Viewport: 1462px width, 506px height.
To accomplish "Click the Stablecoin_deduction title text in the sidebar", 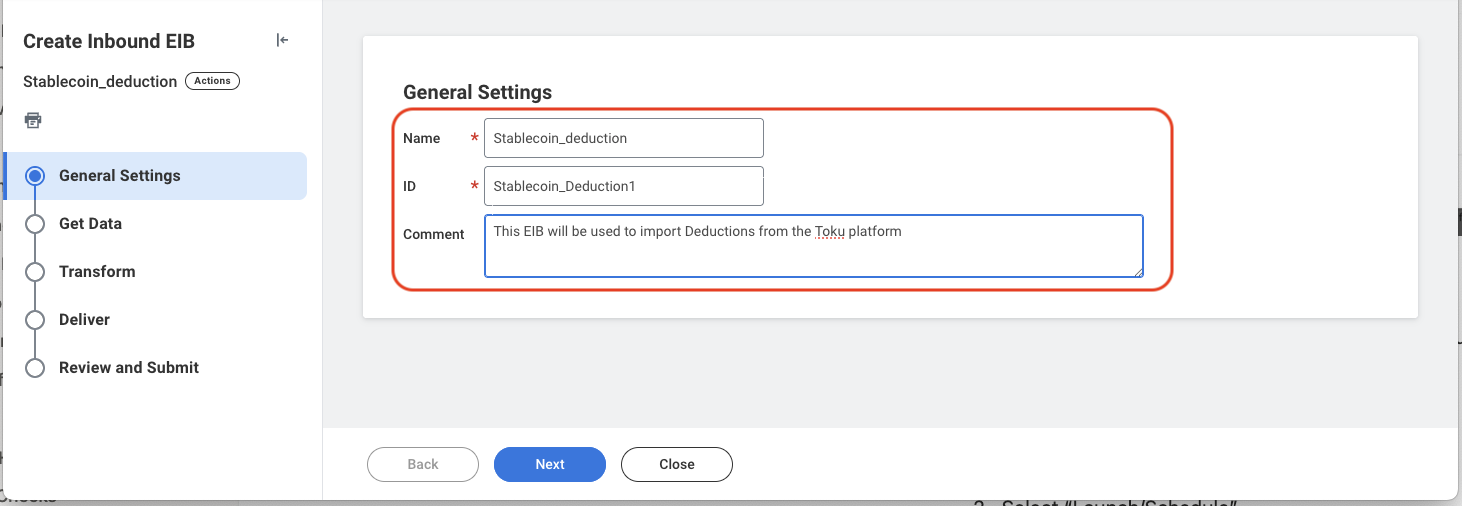I will point(100,81).
